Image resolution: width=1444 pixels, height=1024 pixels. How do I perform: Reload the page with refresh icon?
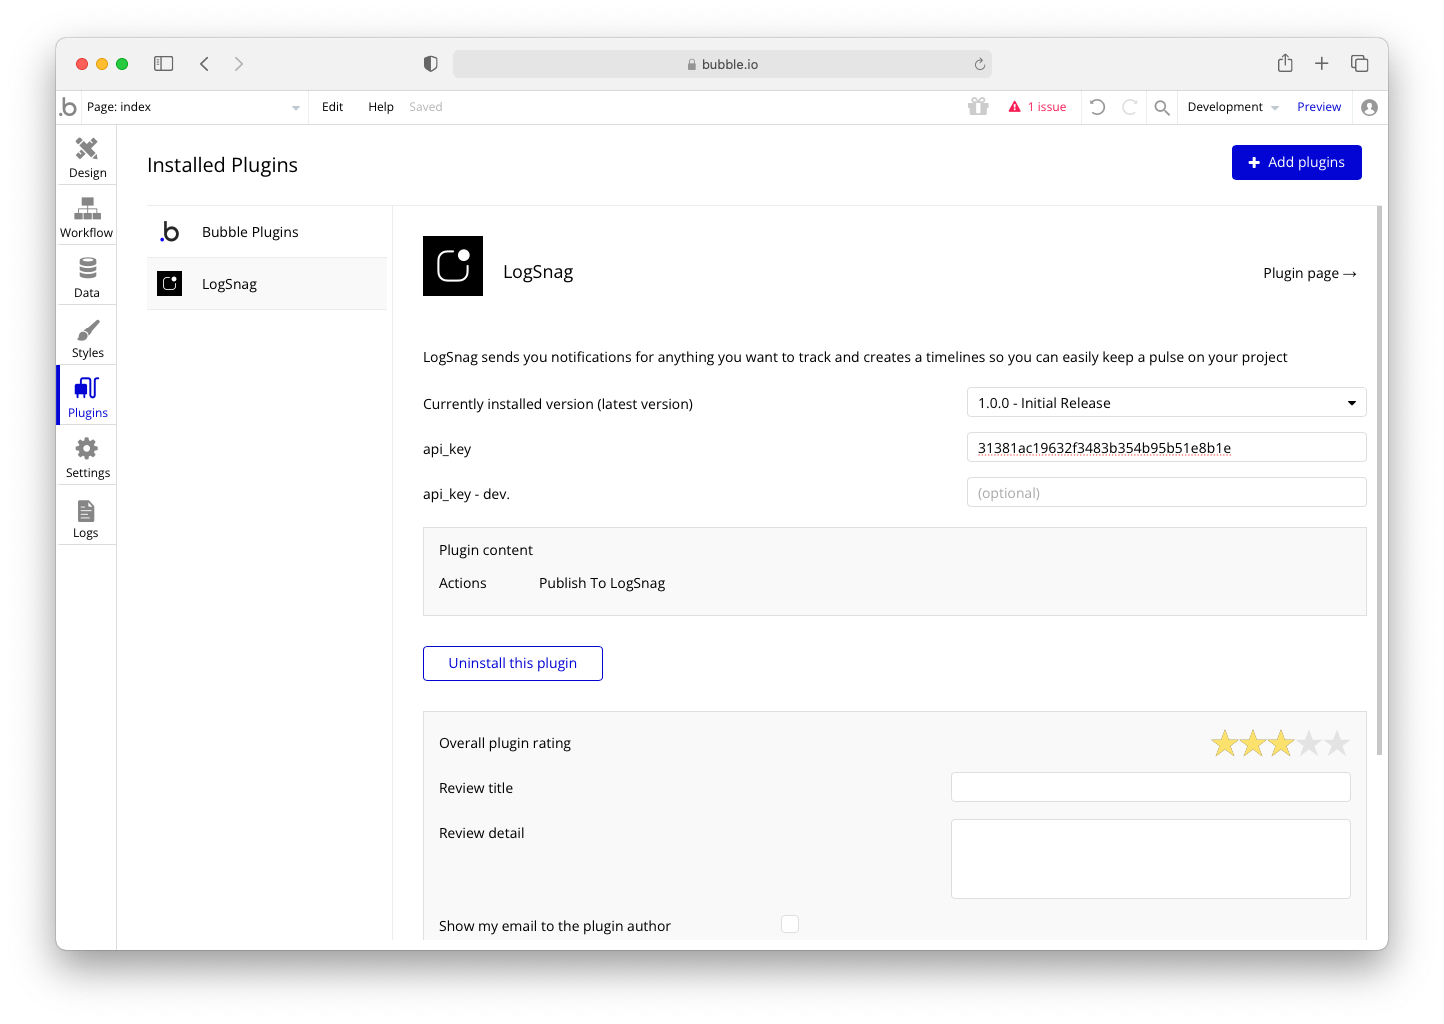[x=980, y=64]
